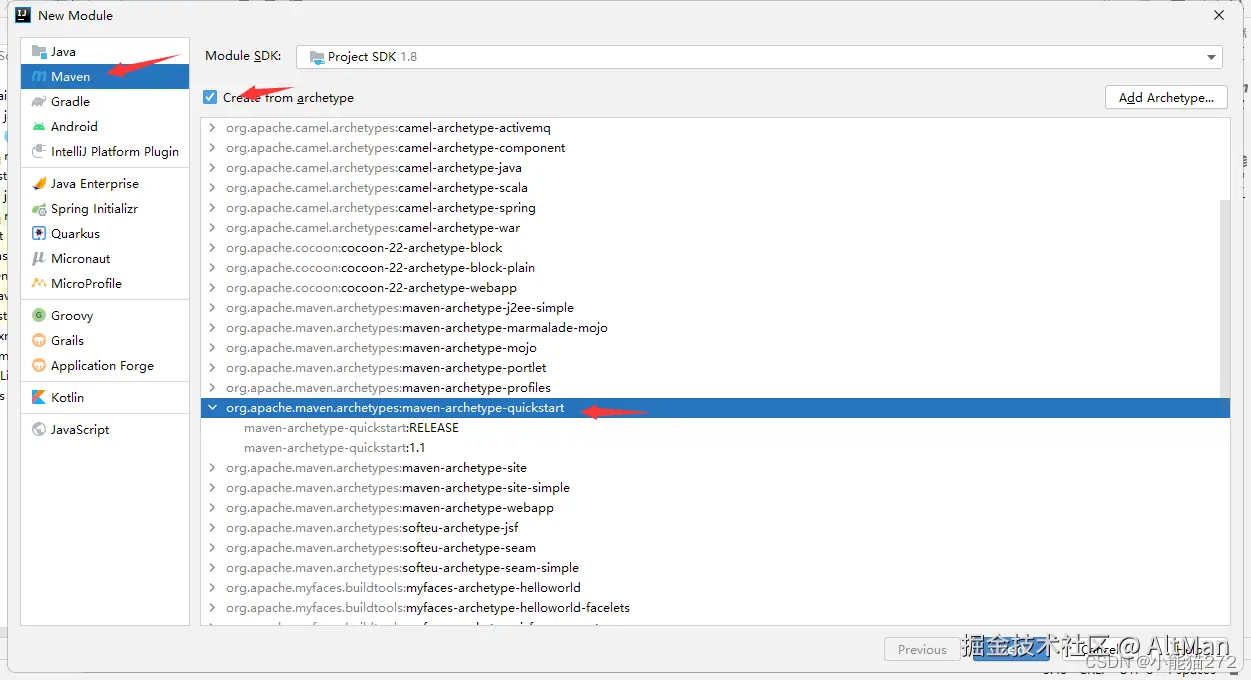Click the Gradle elephant icon
Viewport: 1251px width, 680px height.
39,102
